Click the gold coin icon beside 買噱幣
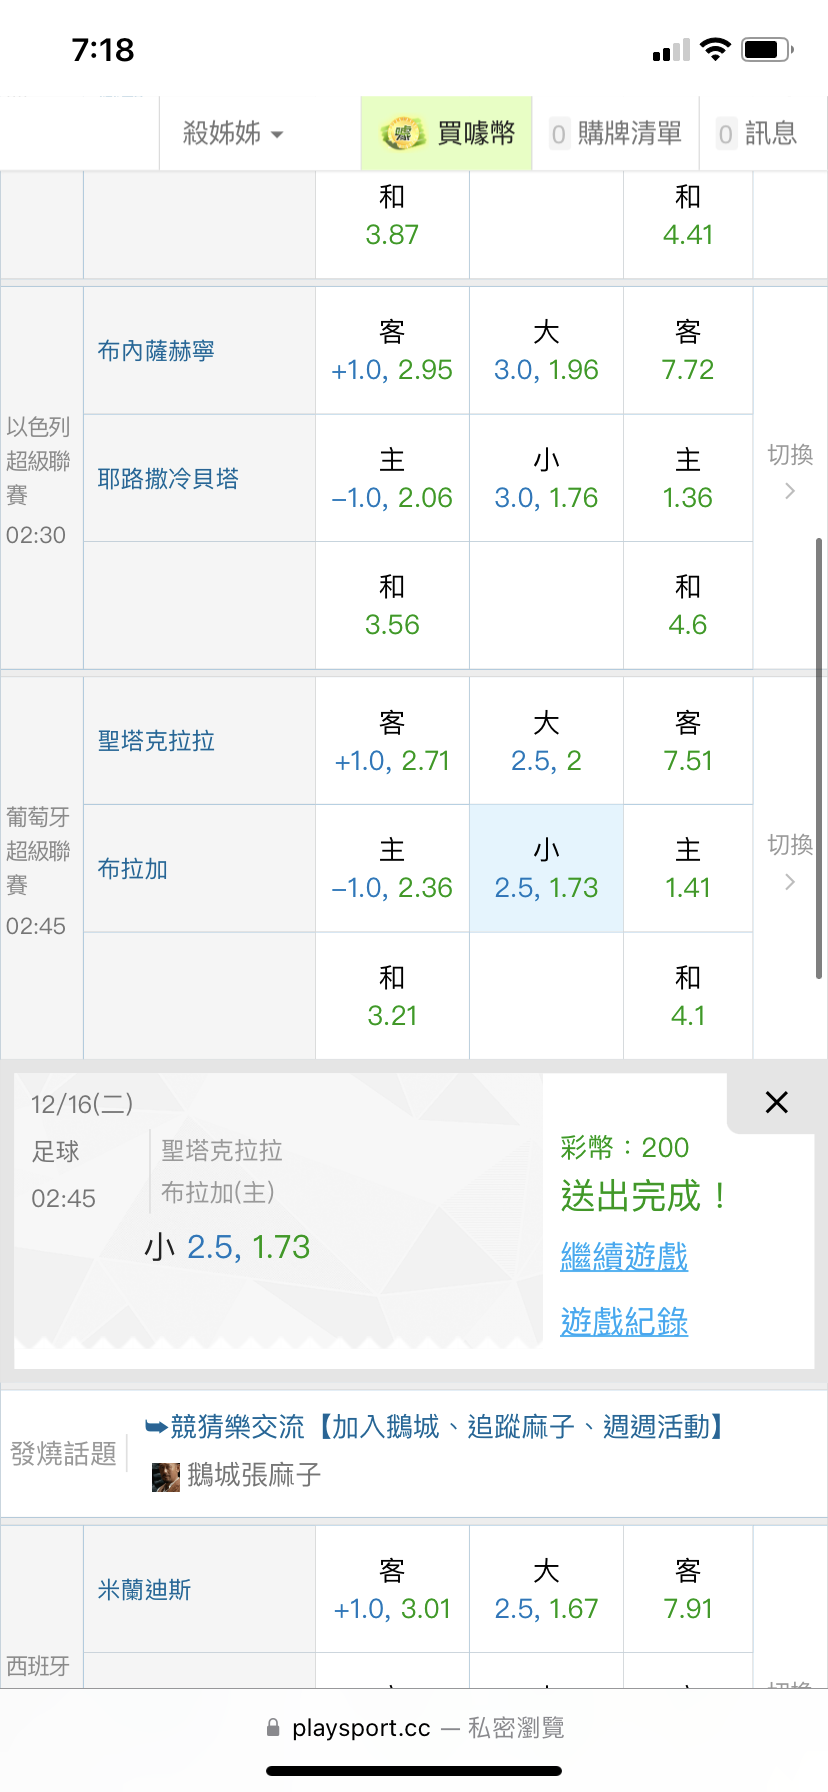Image resolution: width=828 pixels, height=1792 pixels. pyautogui.click(x=403, y=134)
